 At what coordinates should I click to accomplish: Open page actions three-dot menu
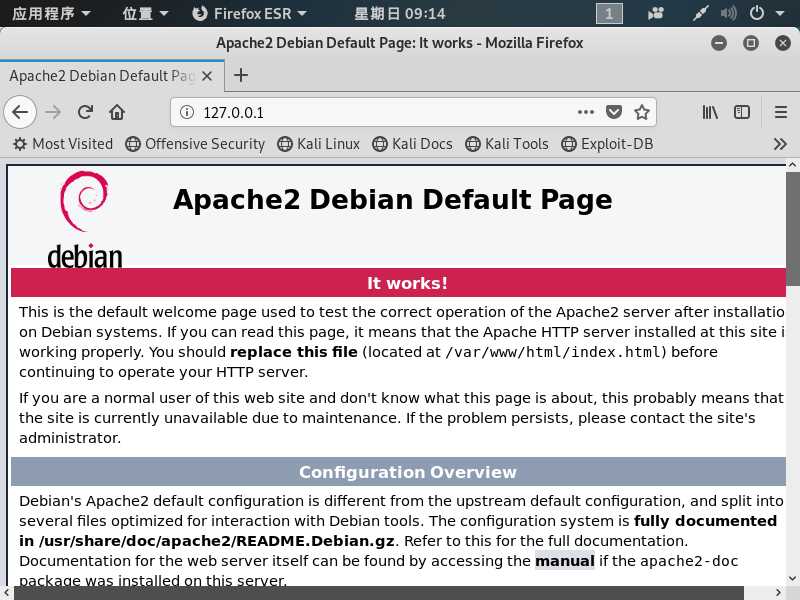point(585,112)
